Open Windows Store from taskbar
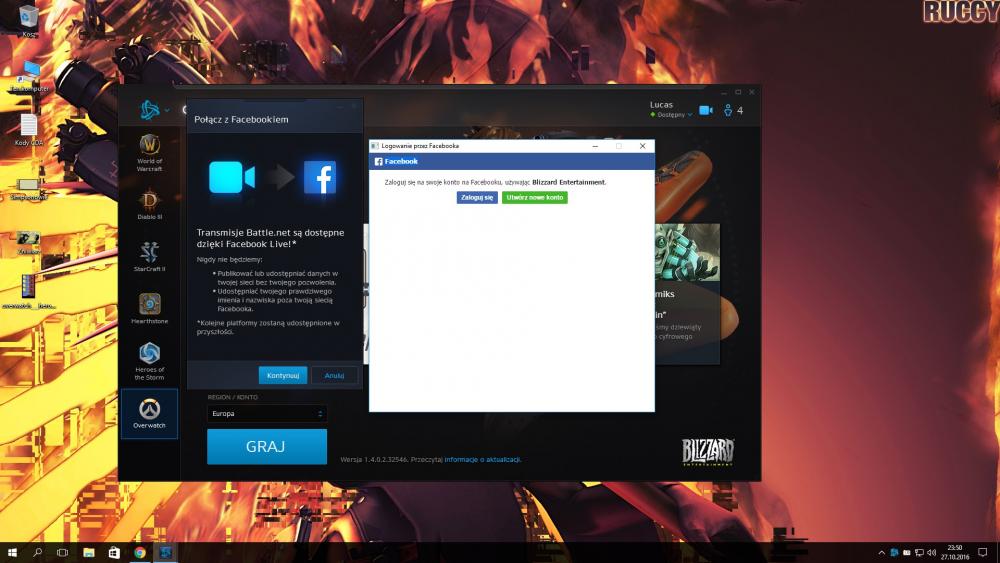Viewport: 1000px width, 563px height. 114,552
